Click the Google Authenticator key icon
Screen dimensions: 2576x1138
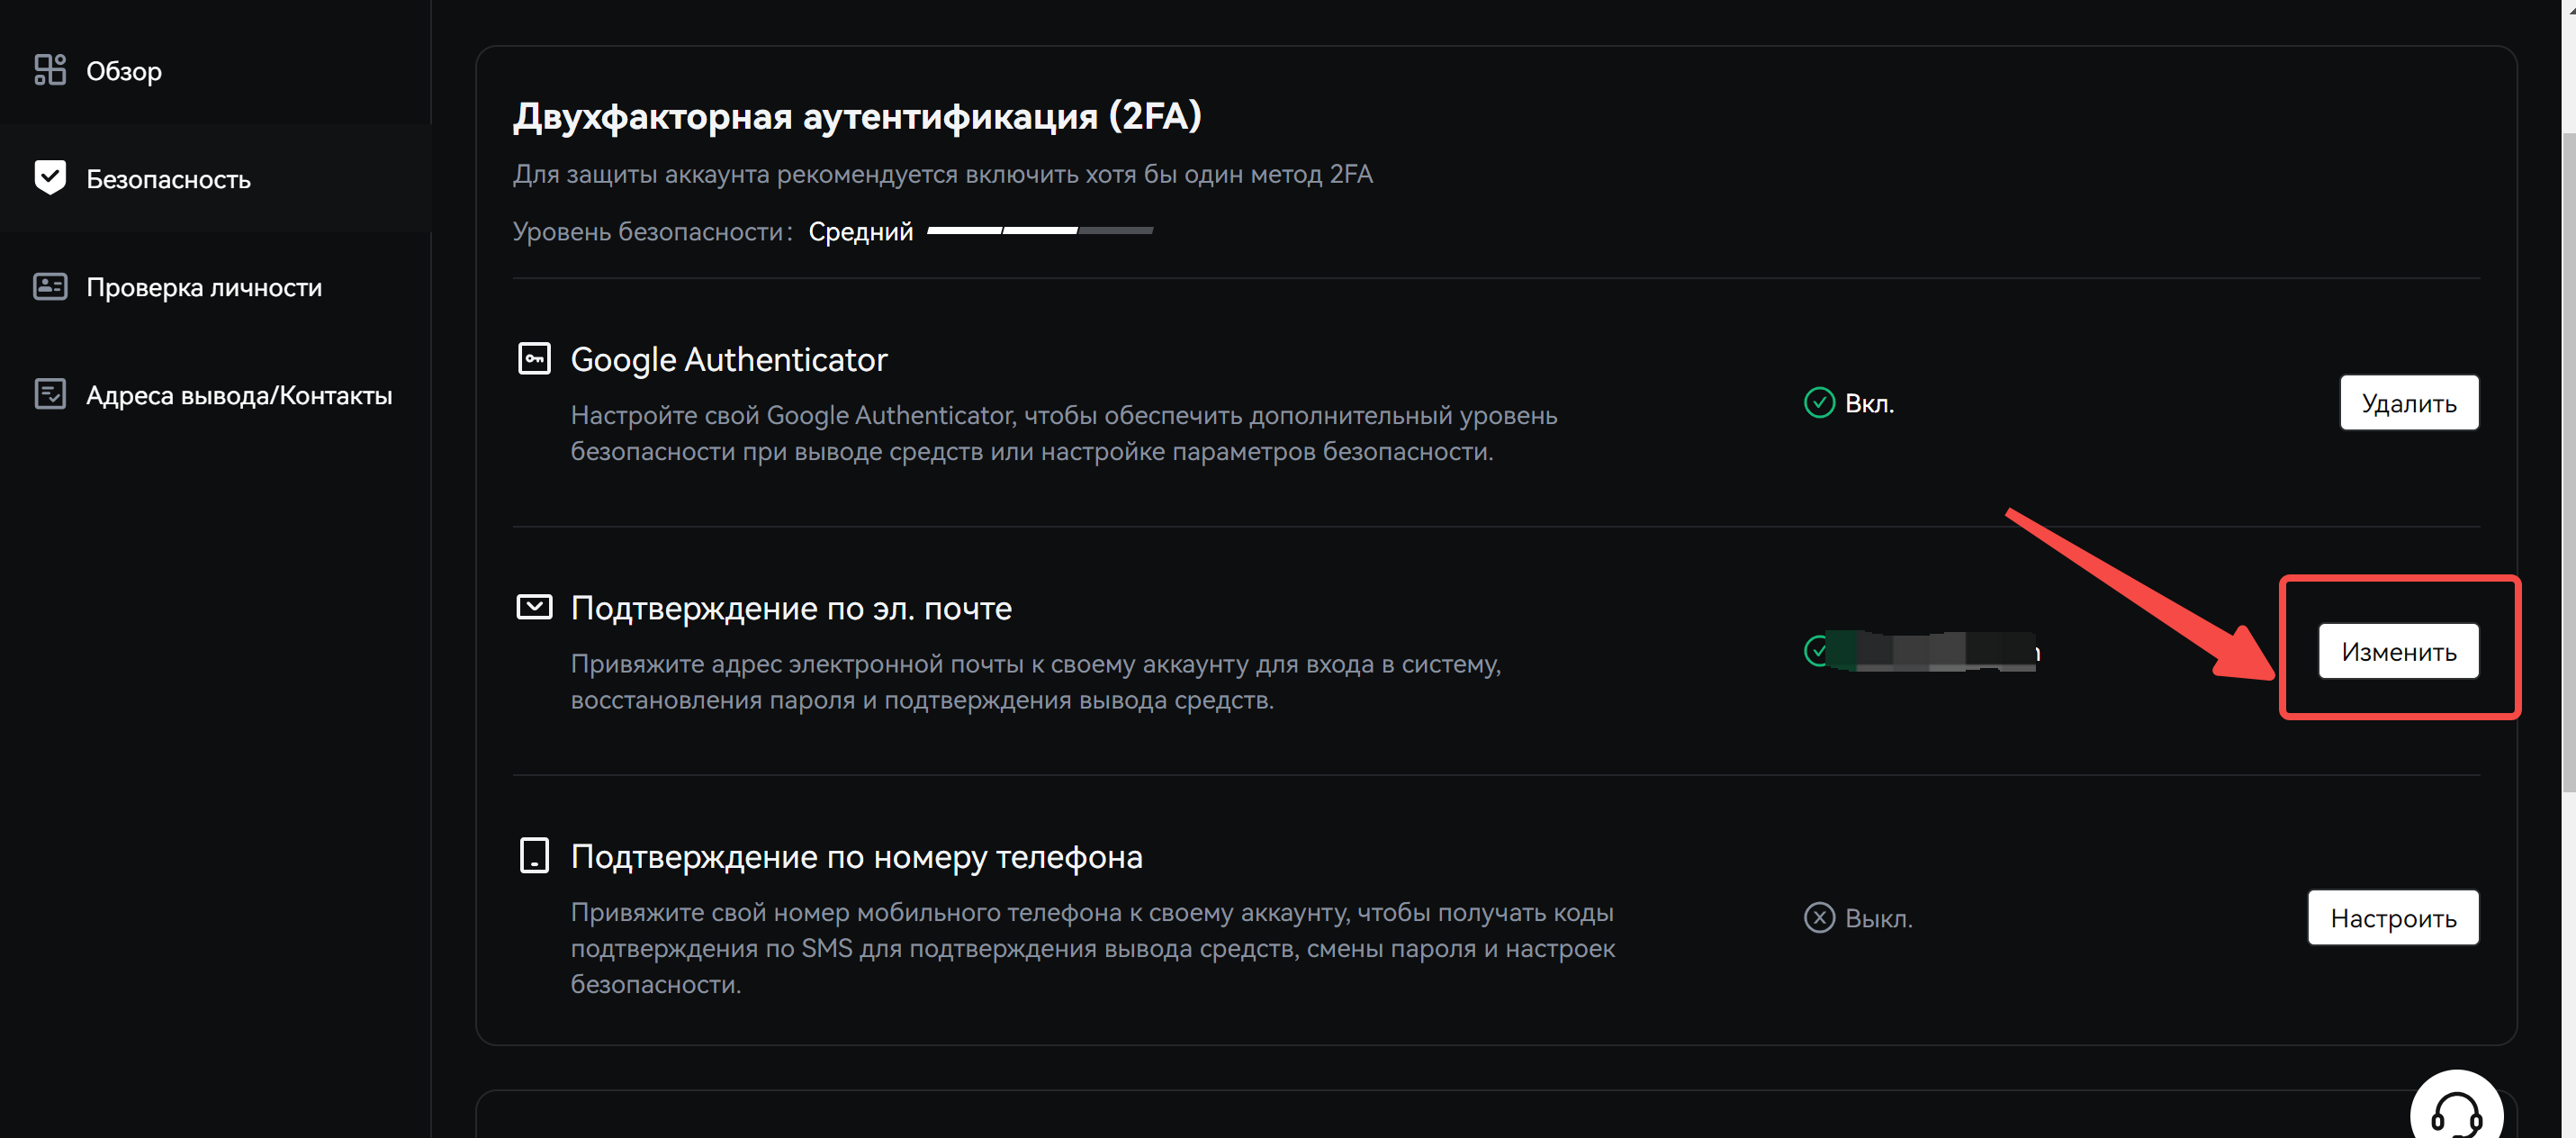[x=534, y=358]
